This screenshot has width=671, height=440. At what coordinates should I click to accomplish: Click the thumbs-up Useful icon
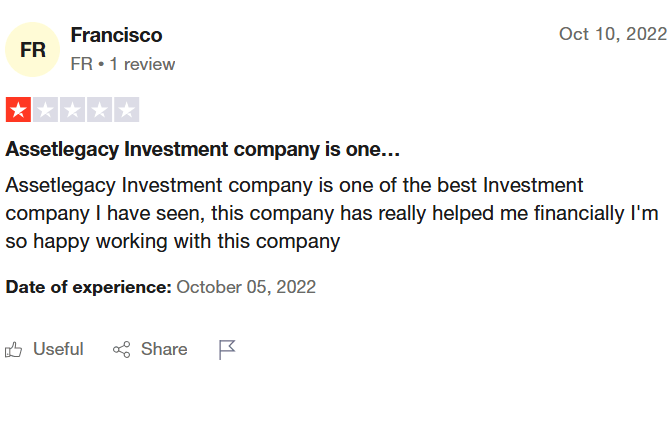(x=13, y=350)
